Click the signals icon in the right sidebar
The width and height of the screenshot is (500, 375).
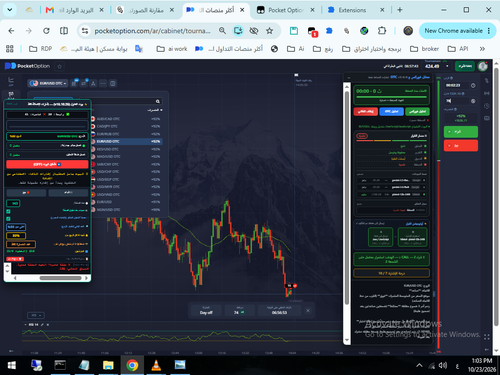(x=487, y=93)
